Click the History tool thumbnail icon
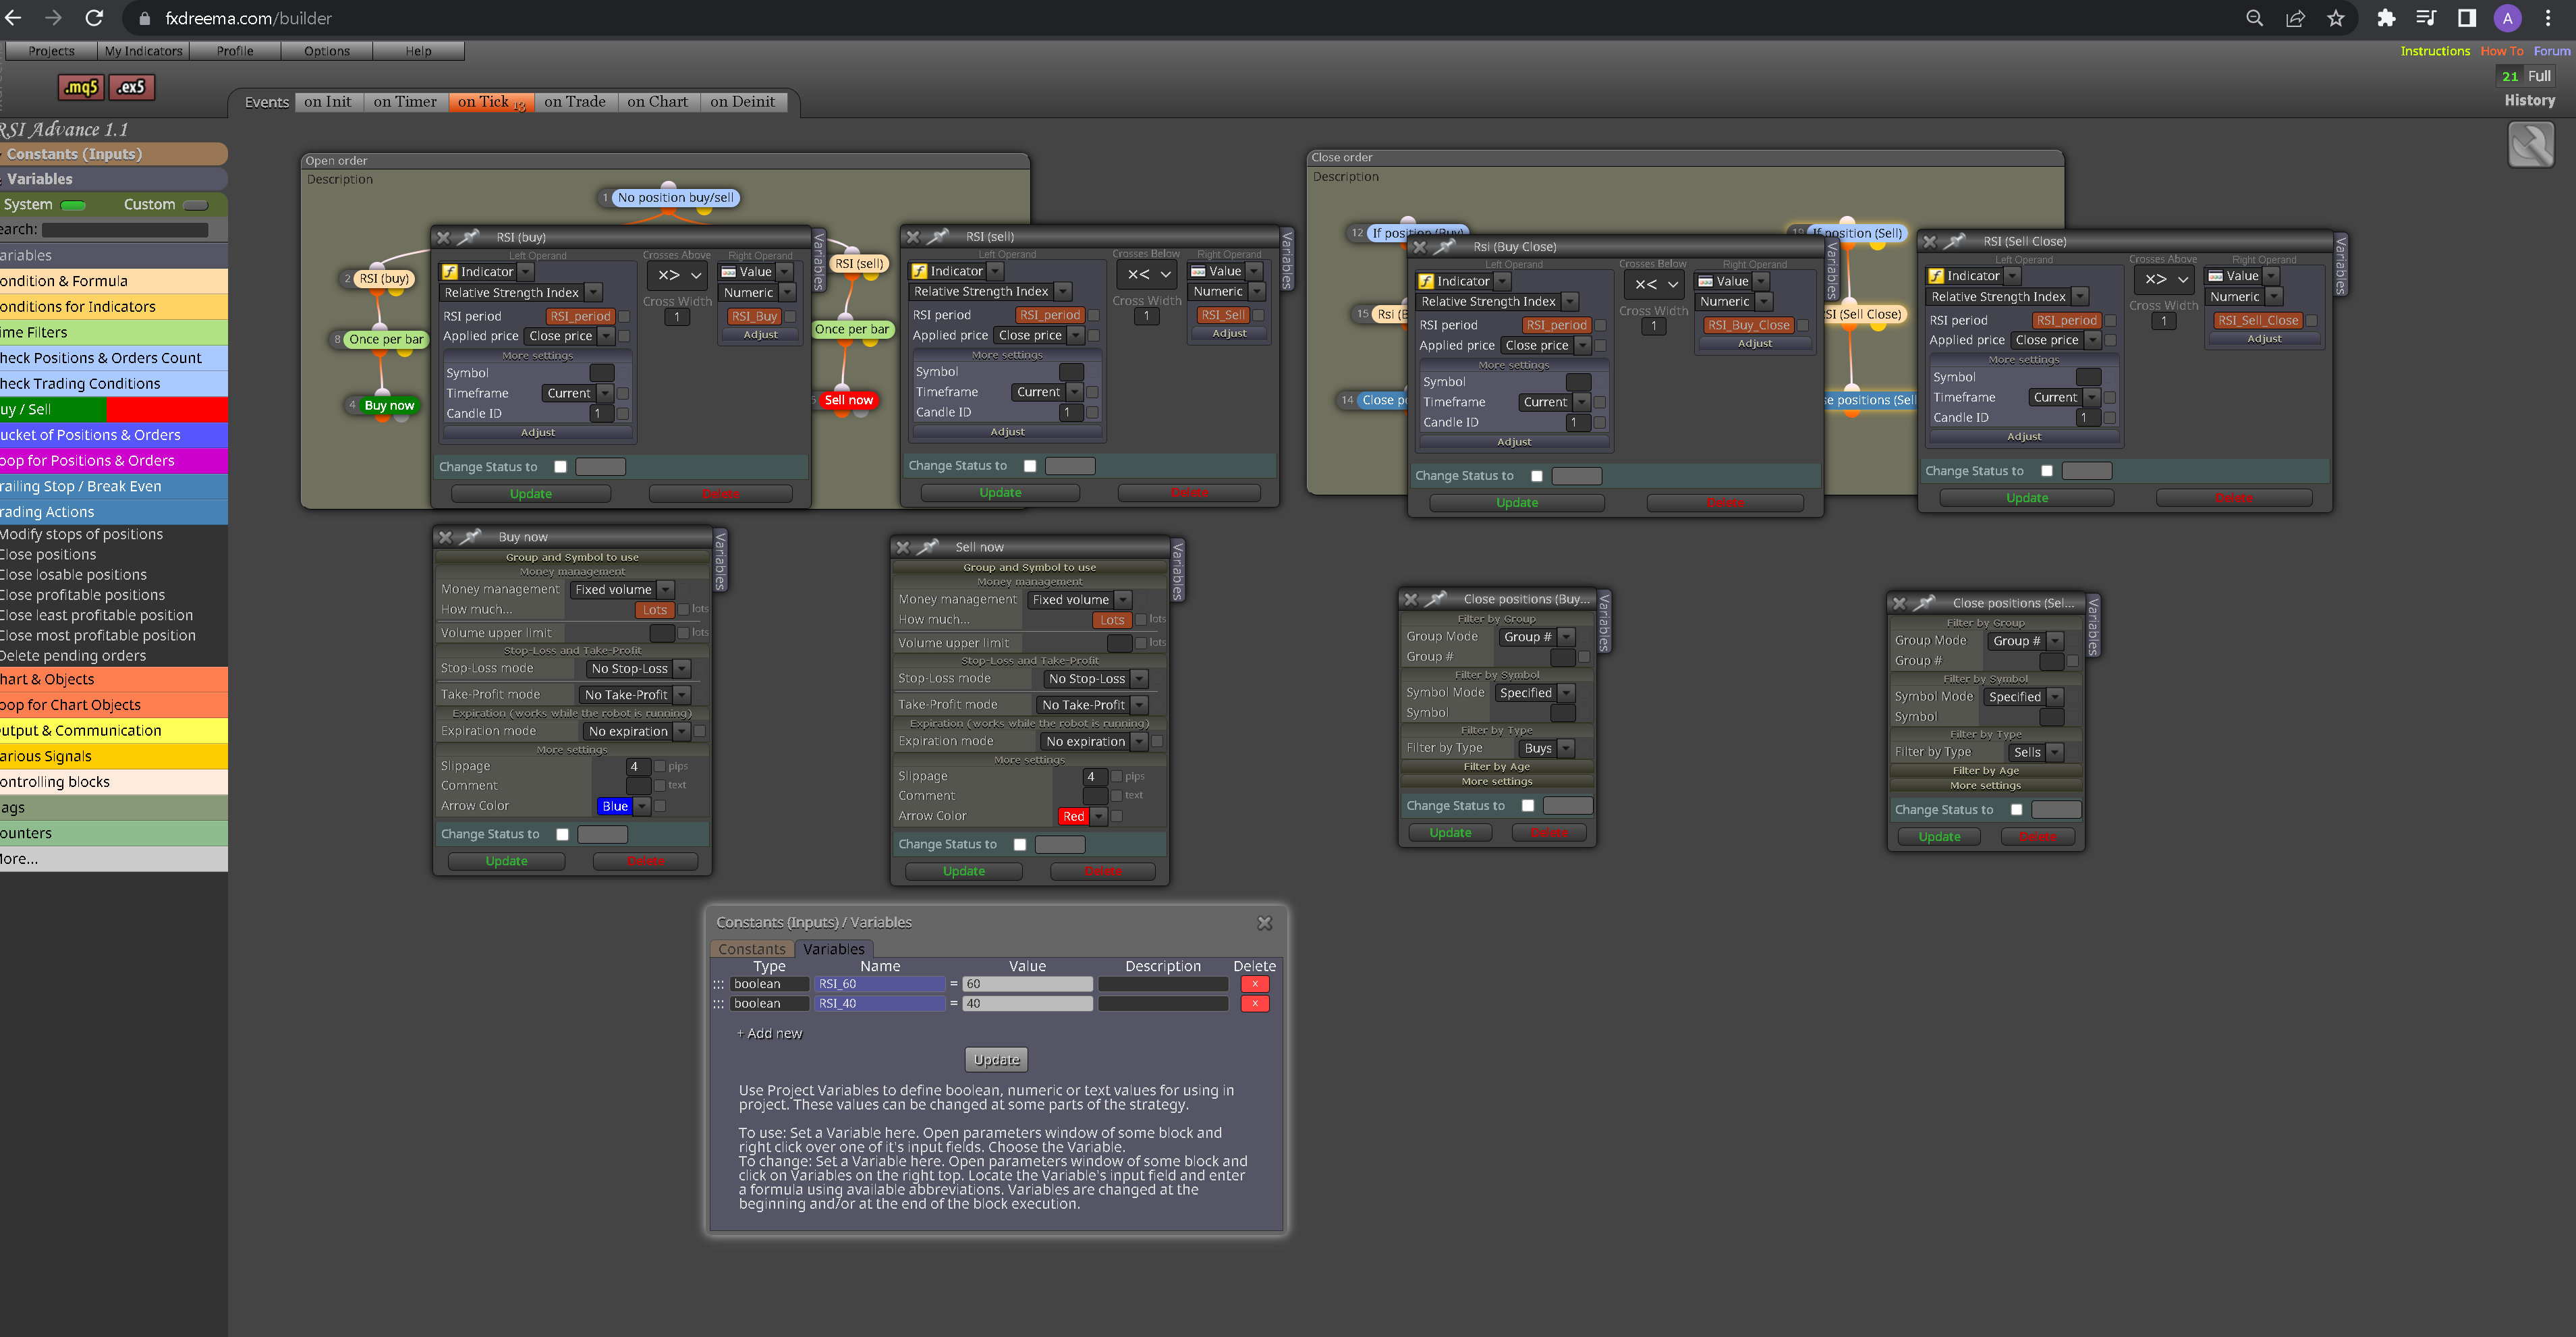 [2531, 145]
